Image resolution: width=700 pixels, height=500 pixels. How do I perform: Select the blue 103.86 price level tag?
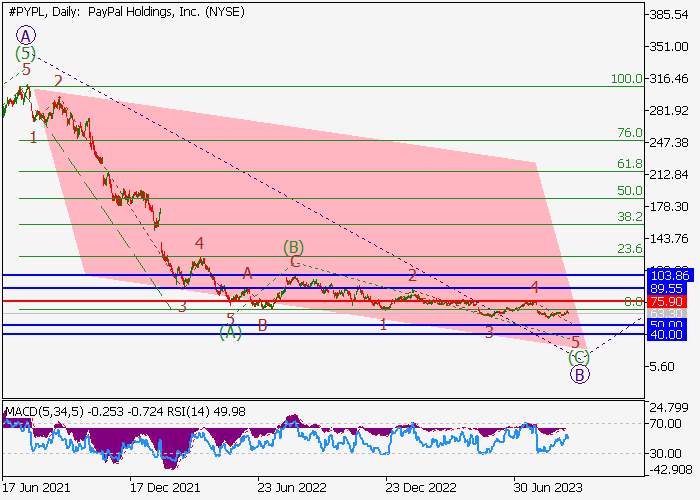pos(670,275)
